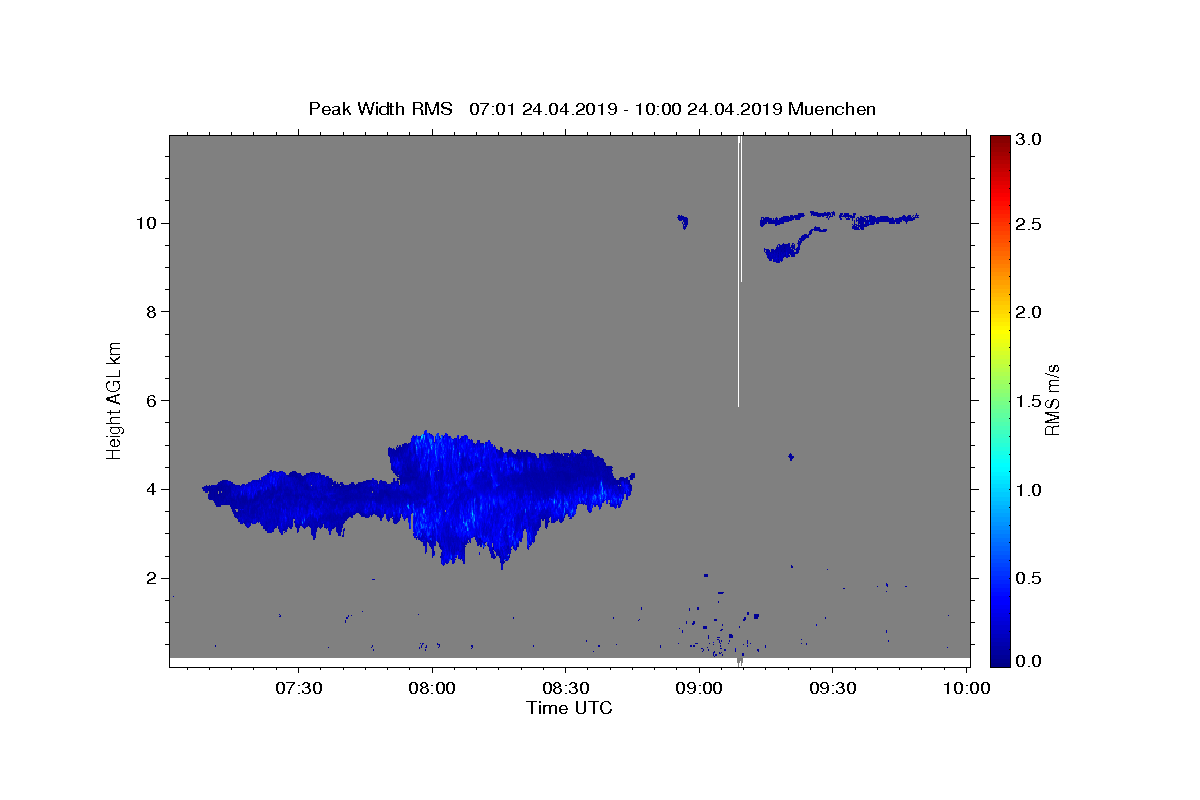This screenshot has width=1200, height=800.
Task: Select the 'Time UTC' axis label
Action: [569, 708]
